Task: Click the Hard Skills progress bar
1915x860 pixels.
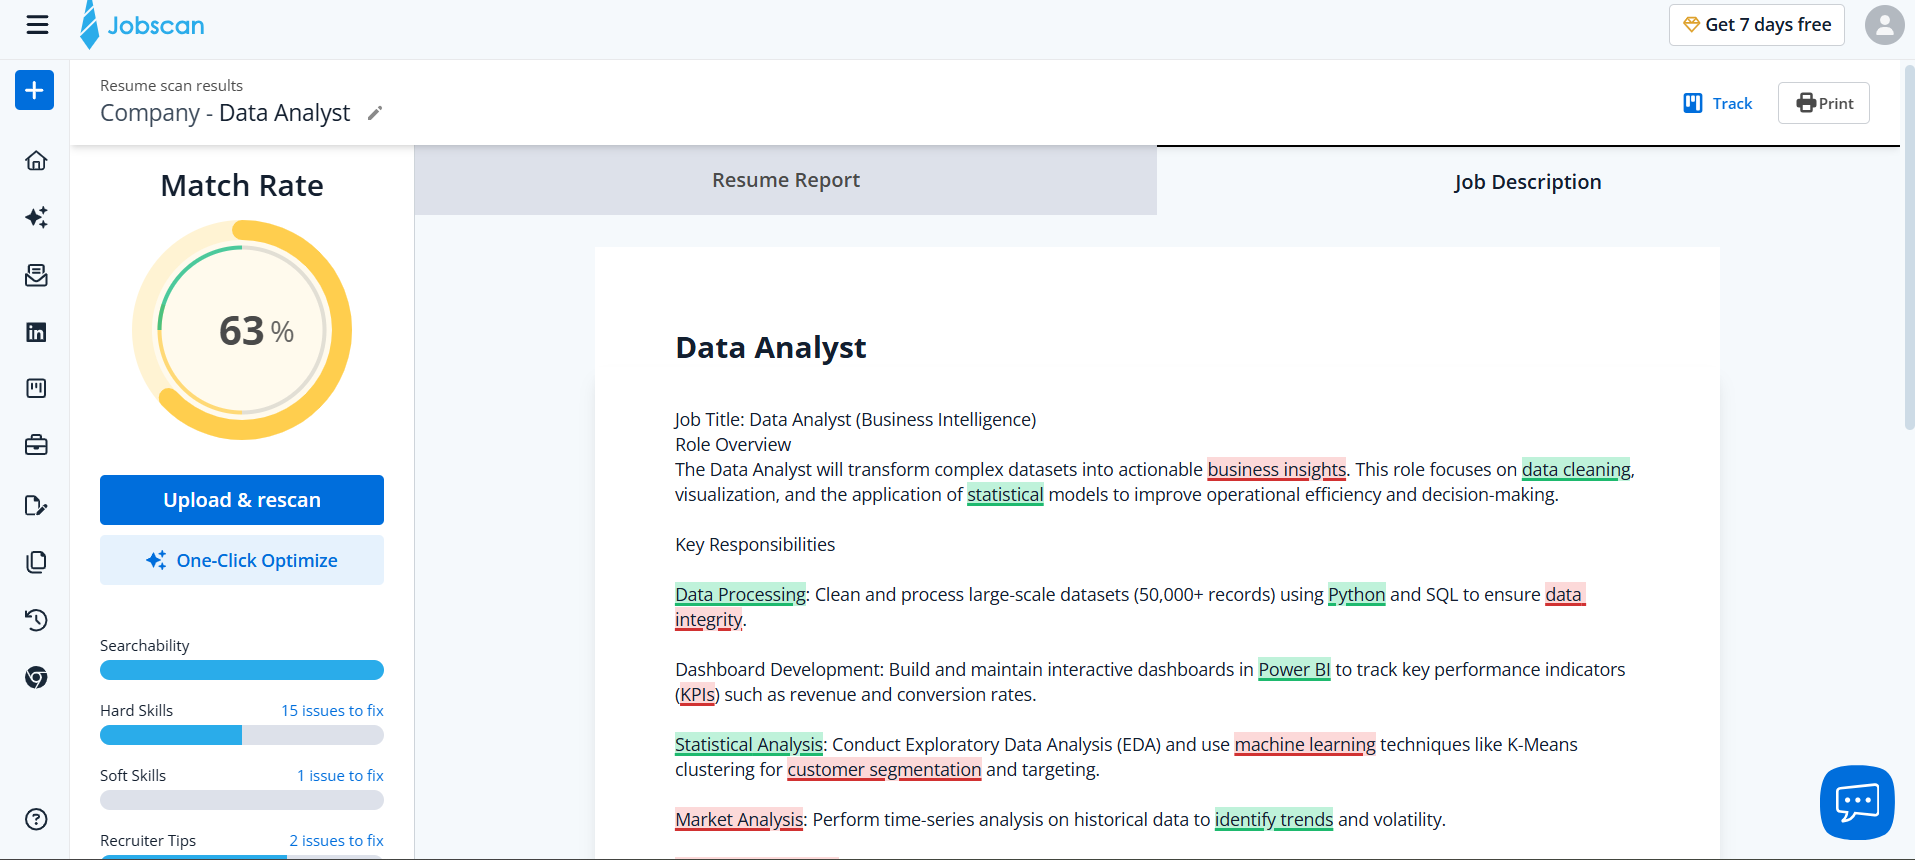Action: pos(242,735)
